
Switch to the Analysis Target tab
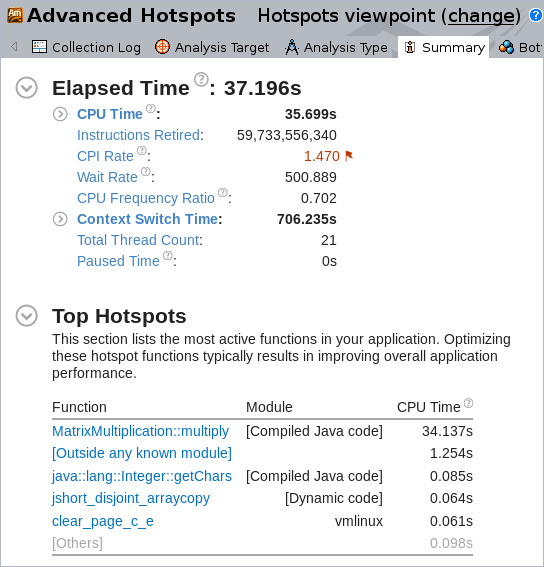[212, 47]
